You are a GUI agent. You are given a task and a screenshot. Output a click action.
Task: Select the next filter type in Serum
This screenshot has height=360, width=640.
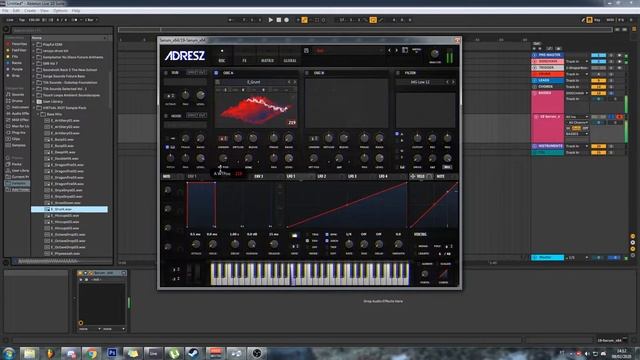click(x=453, y=82)
